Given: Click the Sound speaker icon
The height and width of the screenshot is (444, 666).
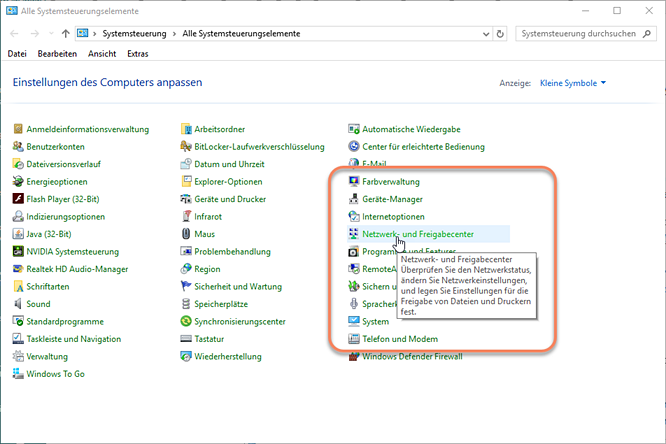Looking at the screenshot, I should click(18, 303).
